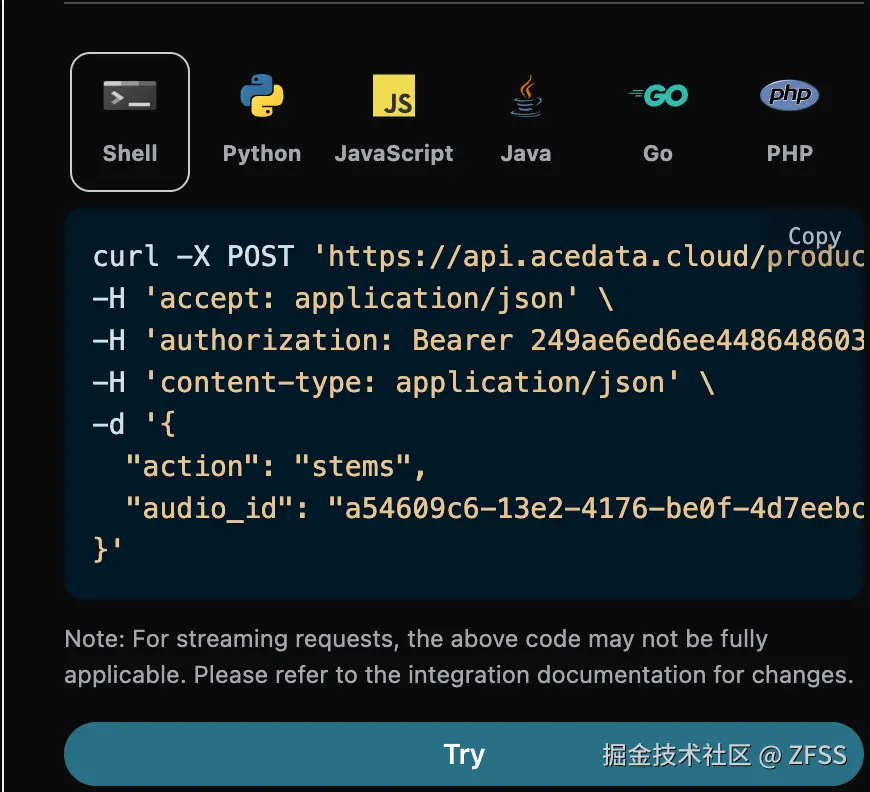
Task: Click the authorization Bearer token line
Action: click(478, 341)
